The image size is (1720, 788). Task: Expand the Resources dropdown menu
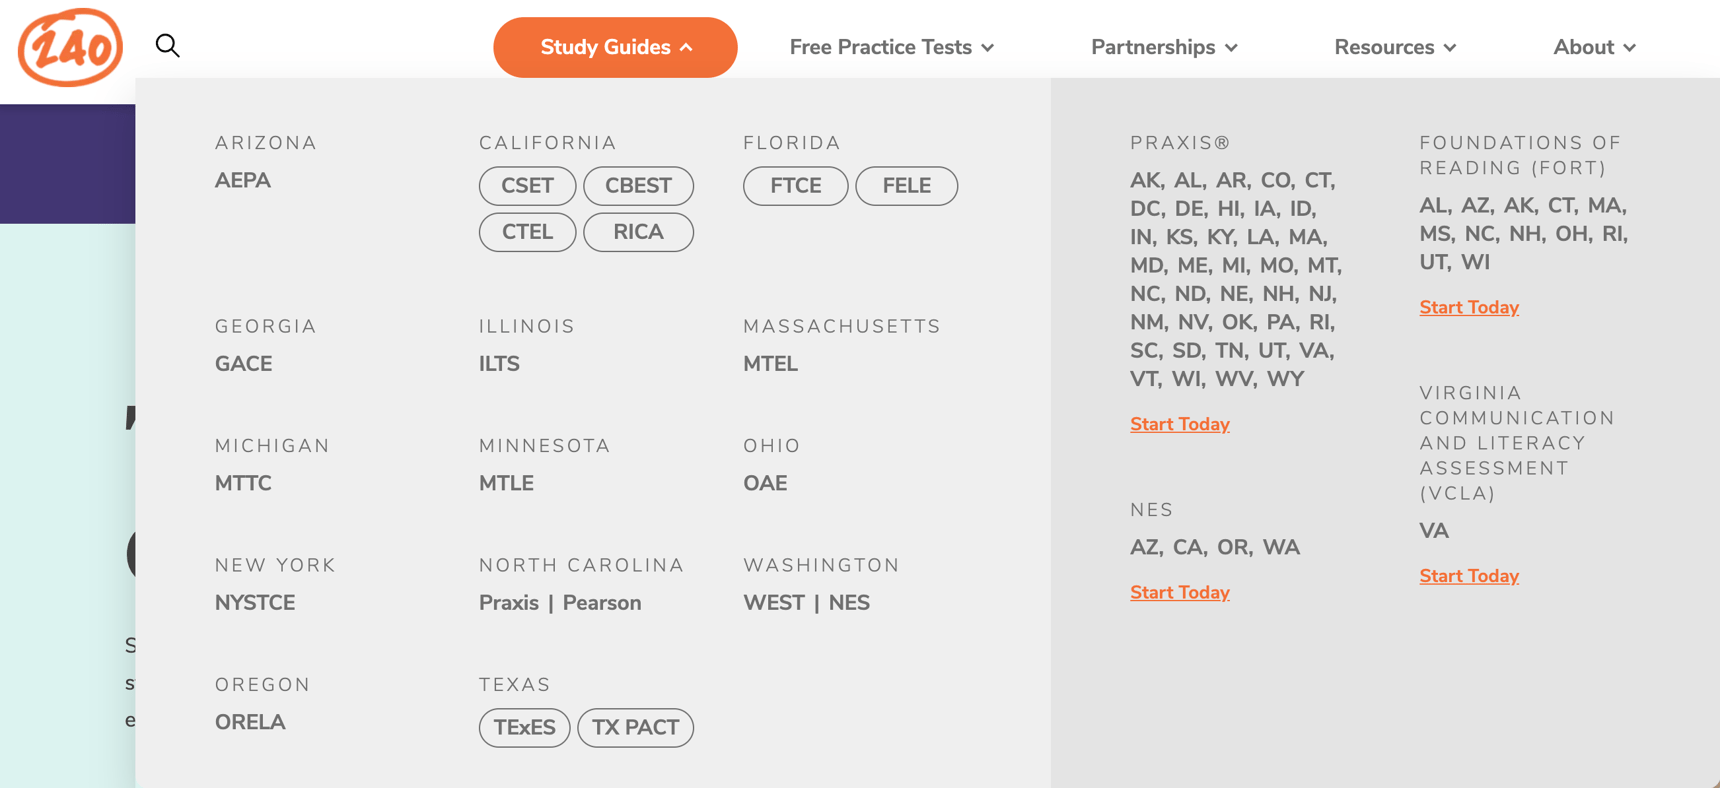(1395, 47)
